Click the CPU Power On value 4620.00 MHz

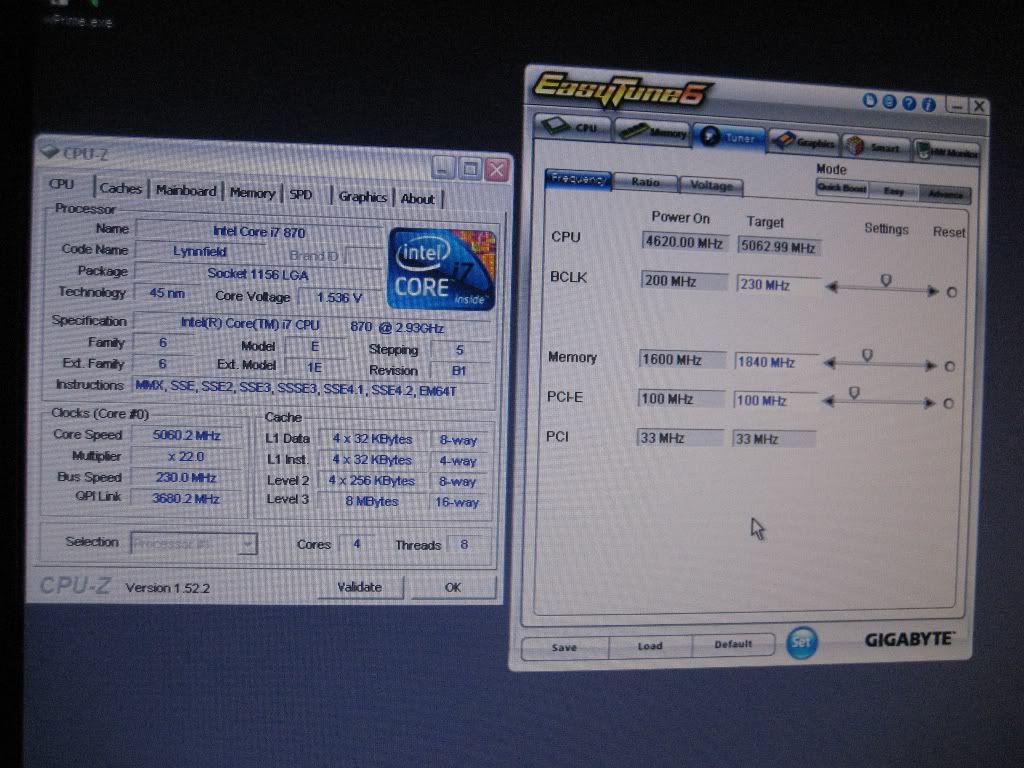tap(684, 242)
